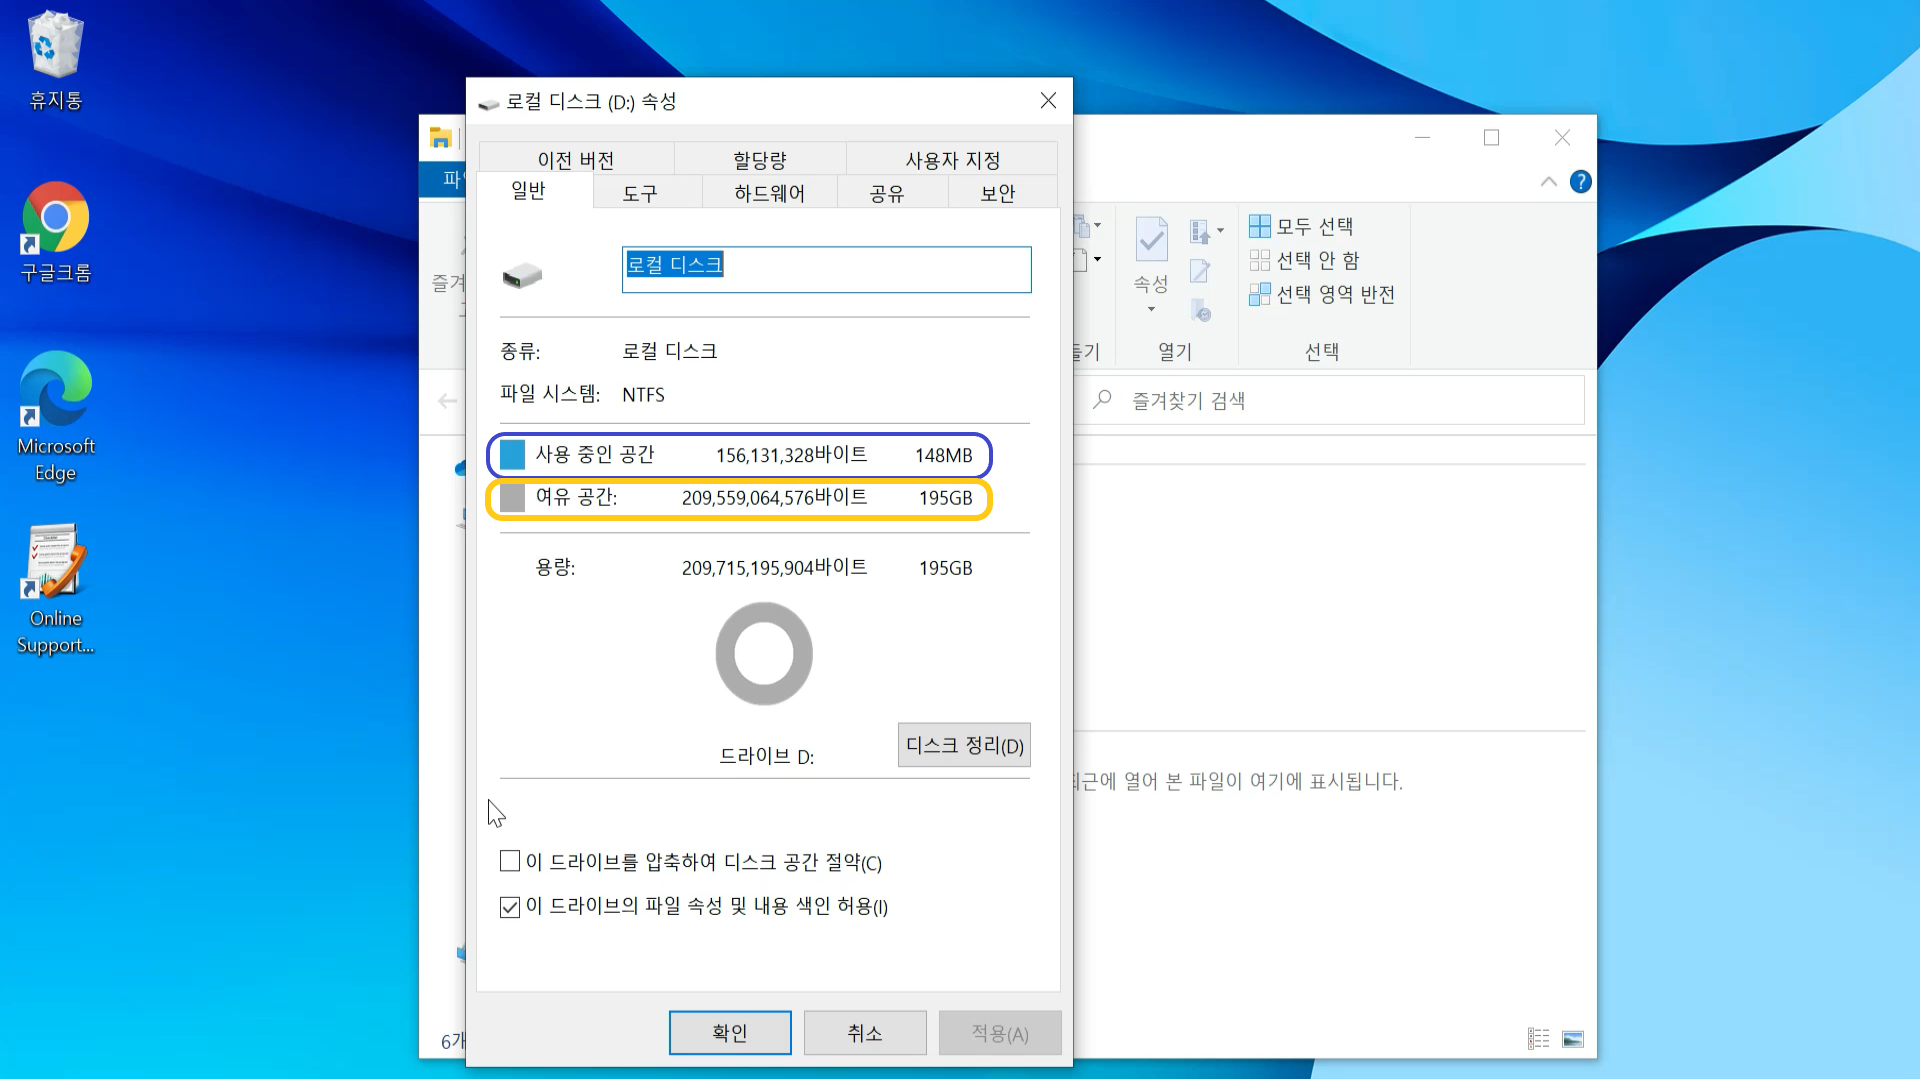The image size is (1920, 1080).
Task: Switch to large thumbnails view icon
Action: tap(1573, 1040)
